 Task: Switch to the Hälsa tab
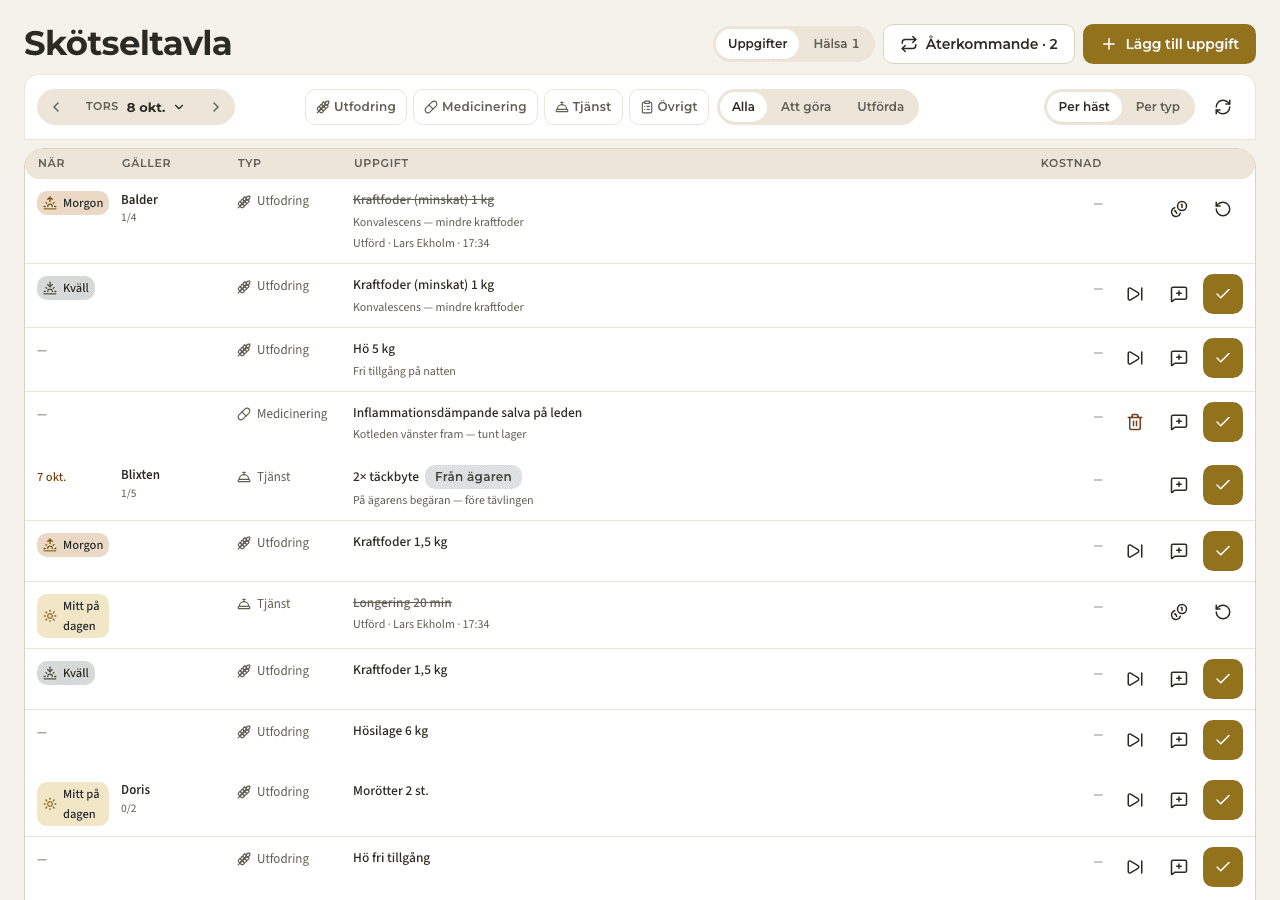(836, 44)
